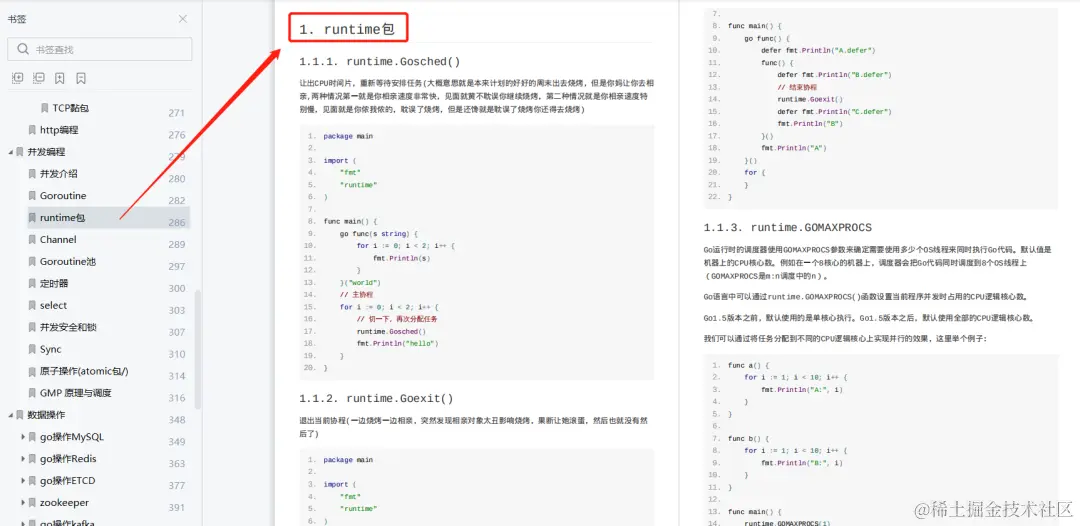Click the bookmark icon beside http编程
Viewport: 1080px width, 526px height.
coord(32,130)
